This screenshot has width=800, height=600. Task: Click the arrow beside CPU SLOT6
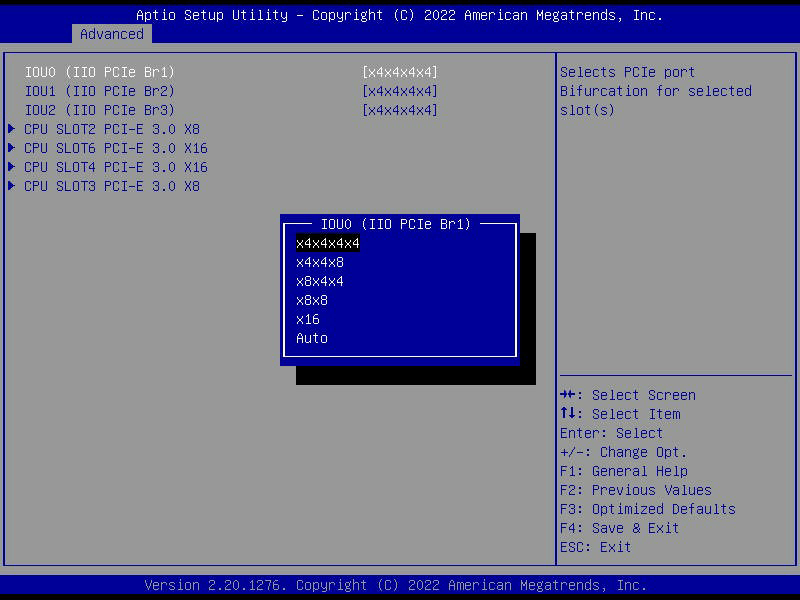(11, 148)
